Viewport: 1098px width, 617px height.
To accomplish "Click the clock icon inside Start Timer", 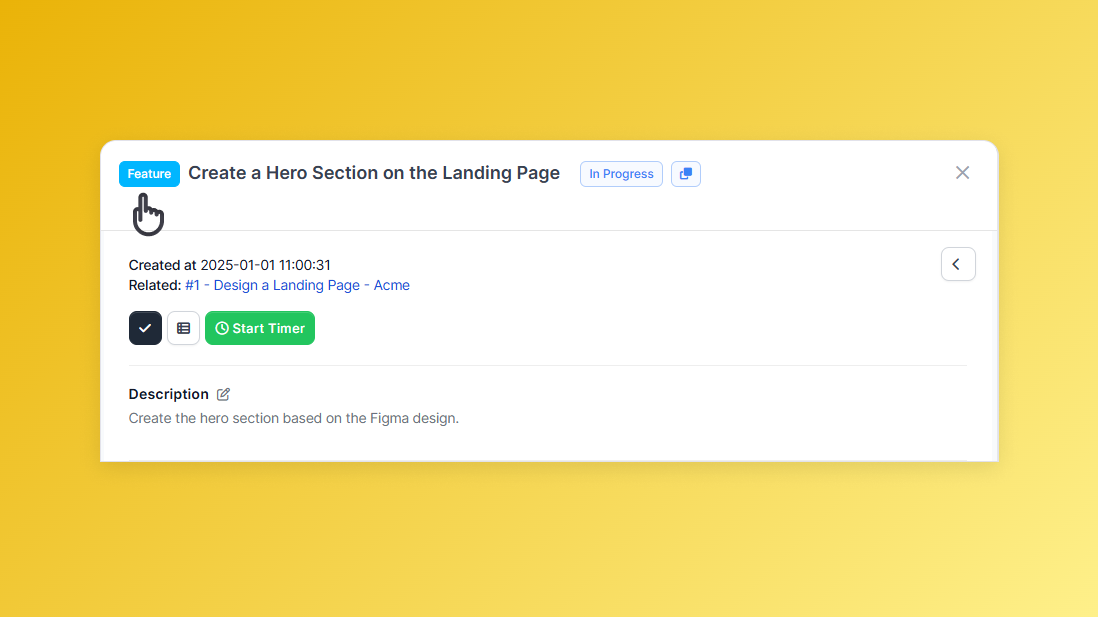I will click(x=222, y=328).
